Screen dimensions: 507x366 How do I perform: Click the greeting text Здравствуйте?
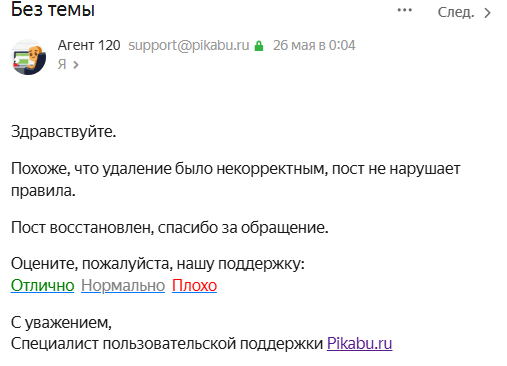64,132
